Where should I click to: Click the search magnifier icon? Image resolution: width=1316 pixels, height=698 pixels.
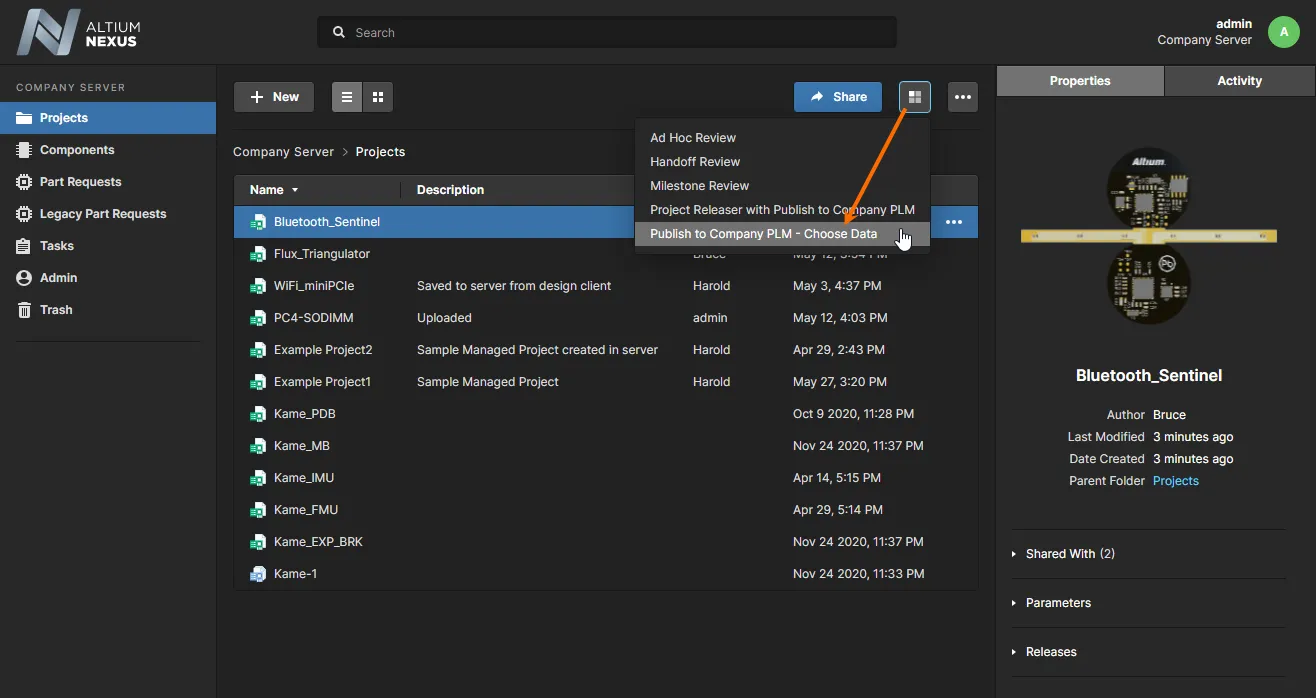(340, 32)
